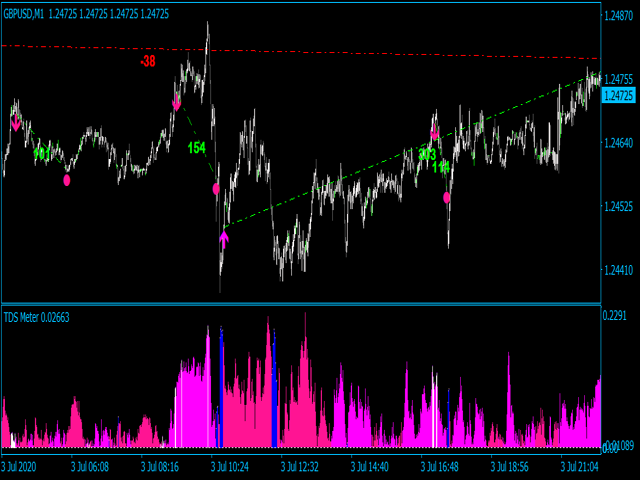Click the 3 Jul 10:24 time label
Image resolution: width=640 pixels, height=480 pixels.
230,467
